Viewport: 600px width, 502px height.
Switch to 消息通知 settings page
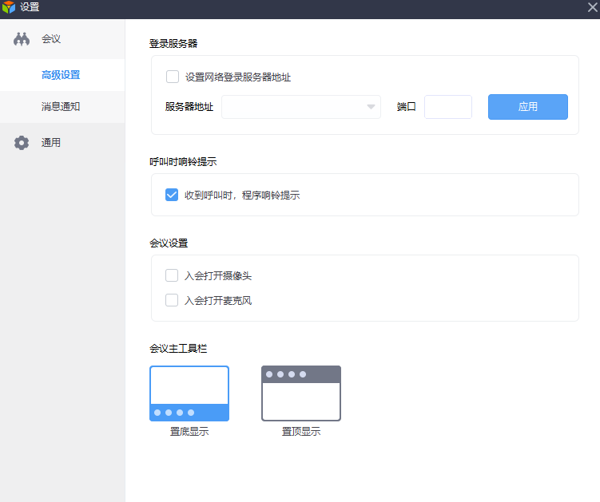(x=60, y=106)
